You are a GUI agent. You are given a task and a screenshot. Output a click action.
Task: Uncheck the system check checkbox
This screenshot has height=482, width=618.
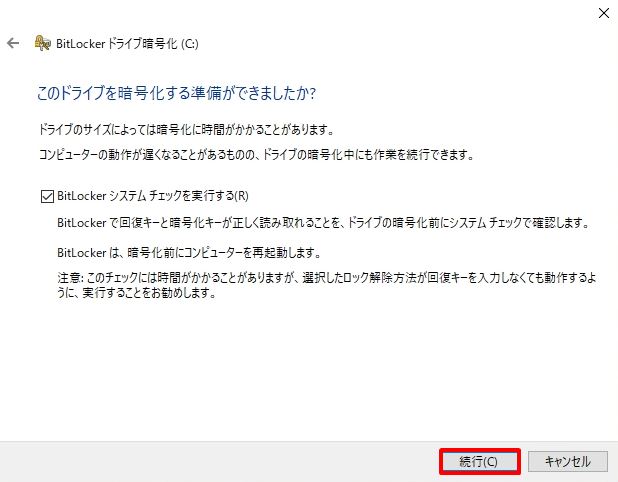pos(47,196)
